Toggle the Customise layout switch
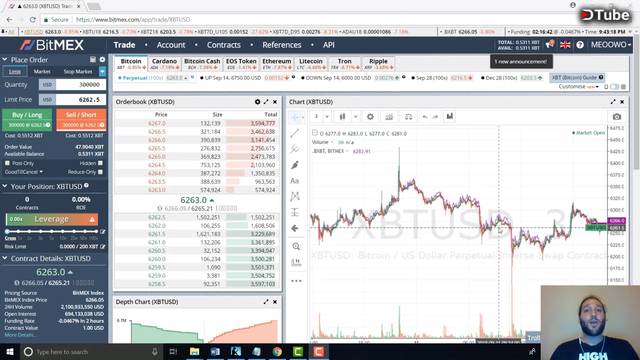Image resolution: width=640 pixels, height=360 pixels. click(x=614, y=87)
